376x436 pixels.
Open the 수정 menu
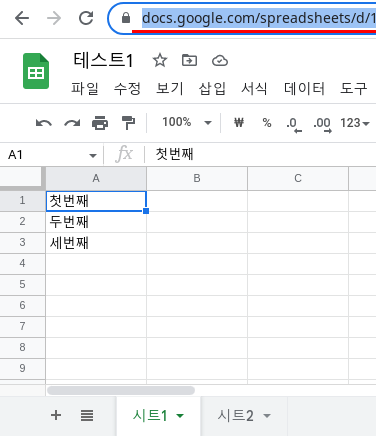click(x=127, y=89)
